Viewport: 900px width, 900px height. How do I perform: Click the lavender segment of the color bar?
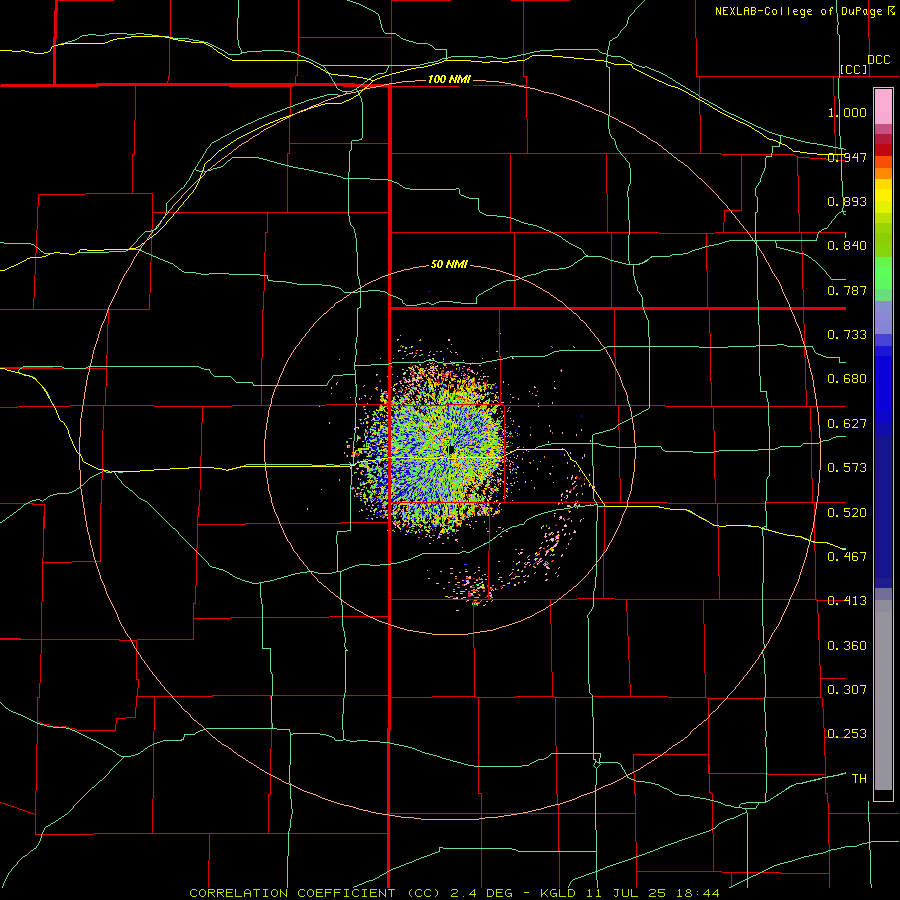point(883,317)
